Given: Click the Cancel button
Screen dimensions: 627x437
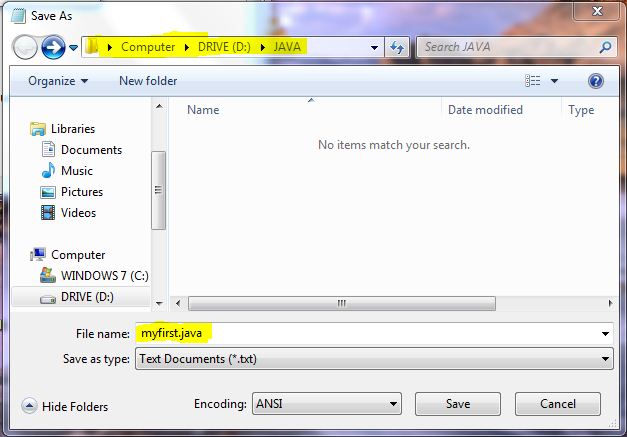Looking at the screenshot, I should [558, 404].
